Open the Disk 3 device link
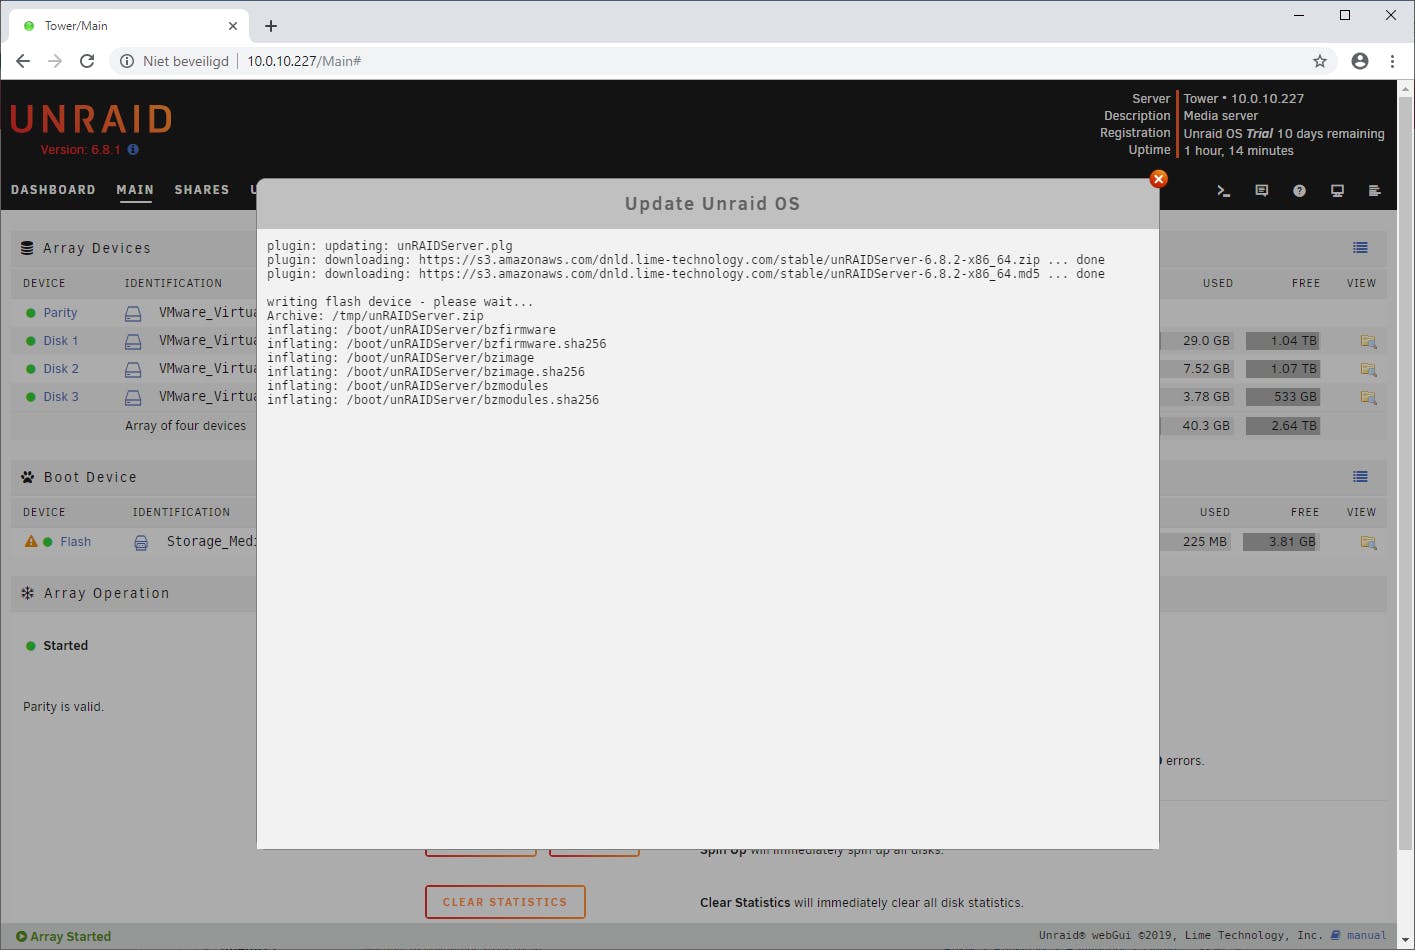The height and width of the screenshot is (950, 1415). 61,397
